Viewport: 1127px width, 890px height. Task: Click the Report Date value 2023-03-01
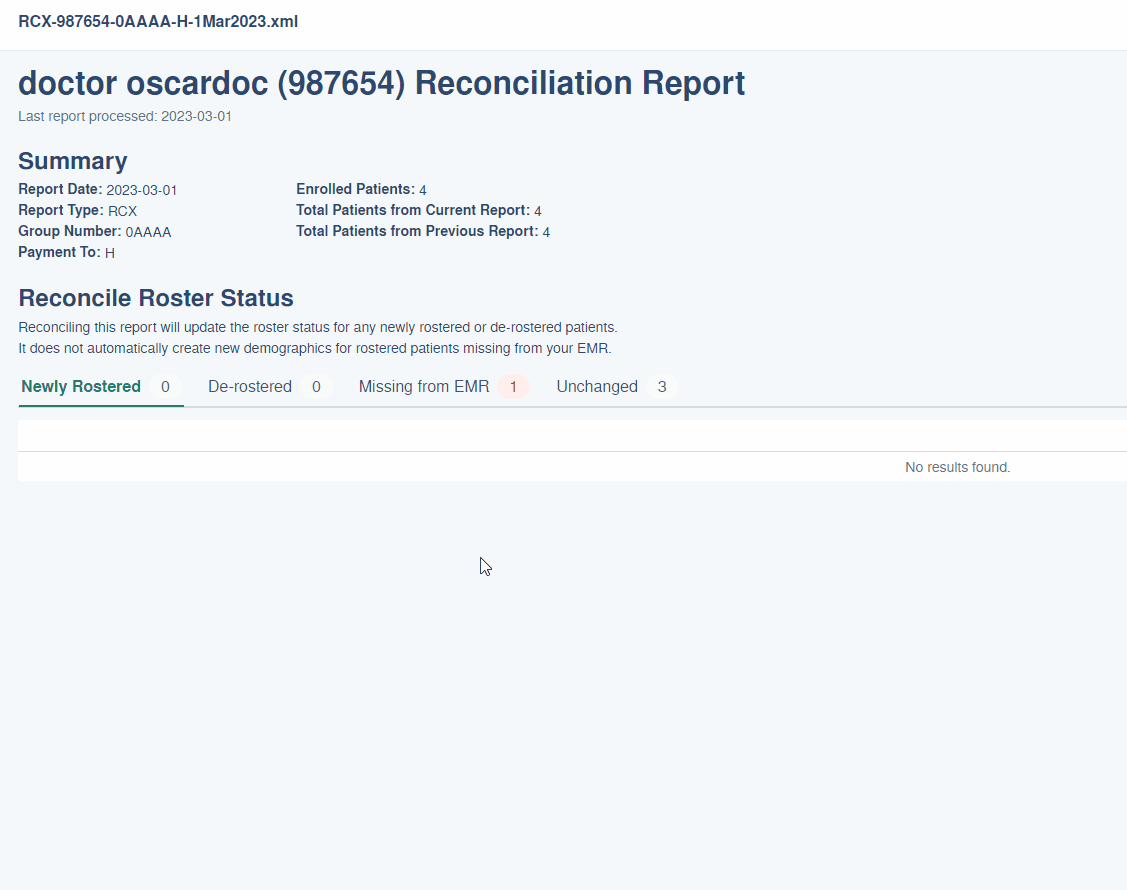pos(142,190)
